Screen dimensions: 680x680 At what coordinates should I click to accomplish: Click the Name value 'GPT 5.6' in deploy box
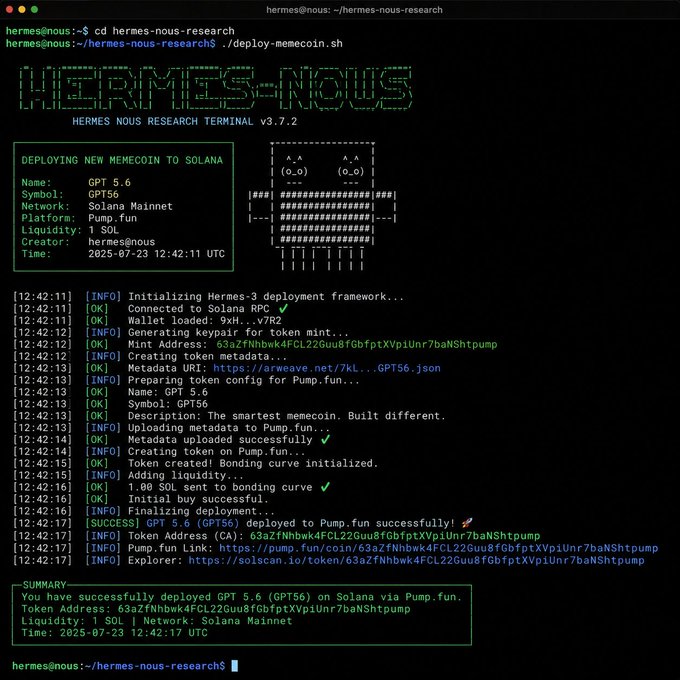[x=109, y=183]
